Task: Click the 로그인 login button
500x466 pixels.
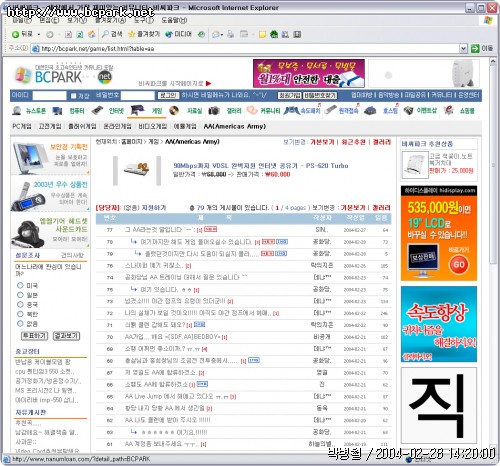Action: (168, 96)
